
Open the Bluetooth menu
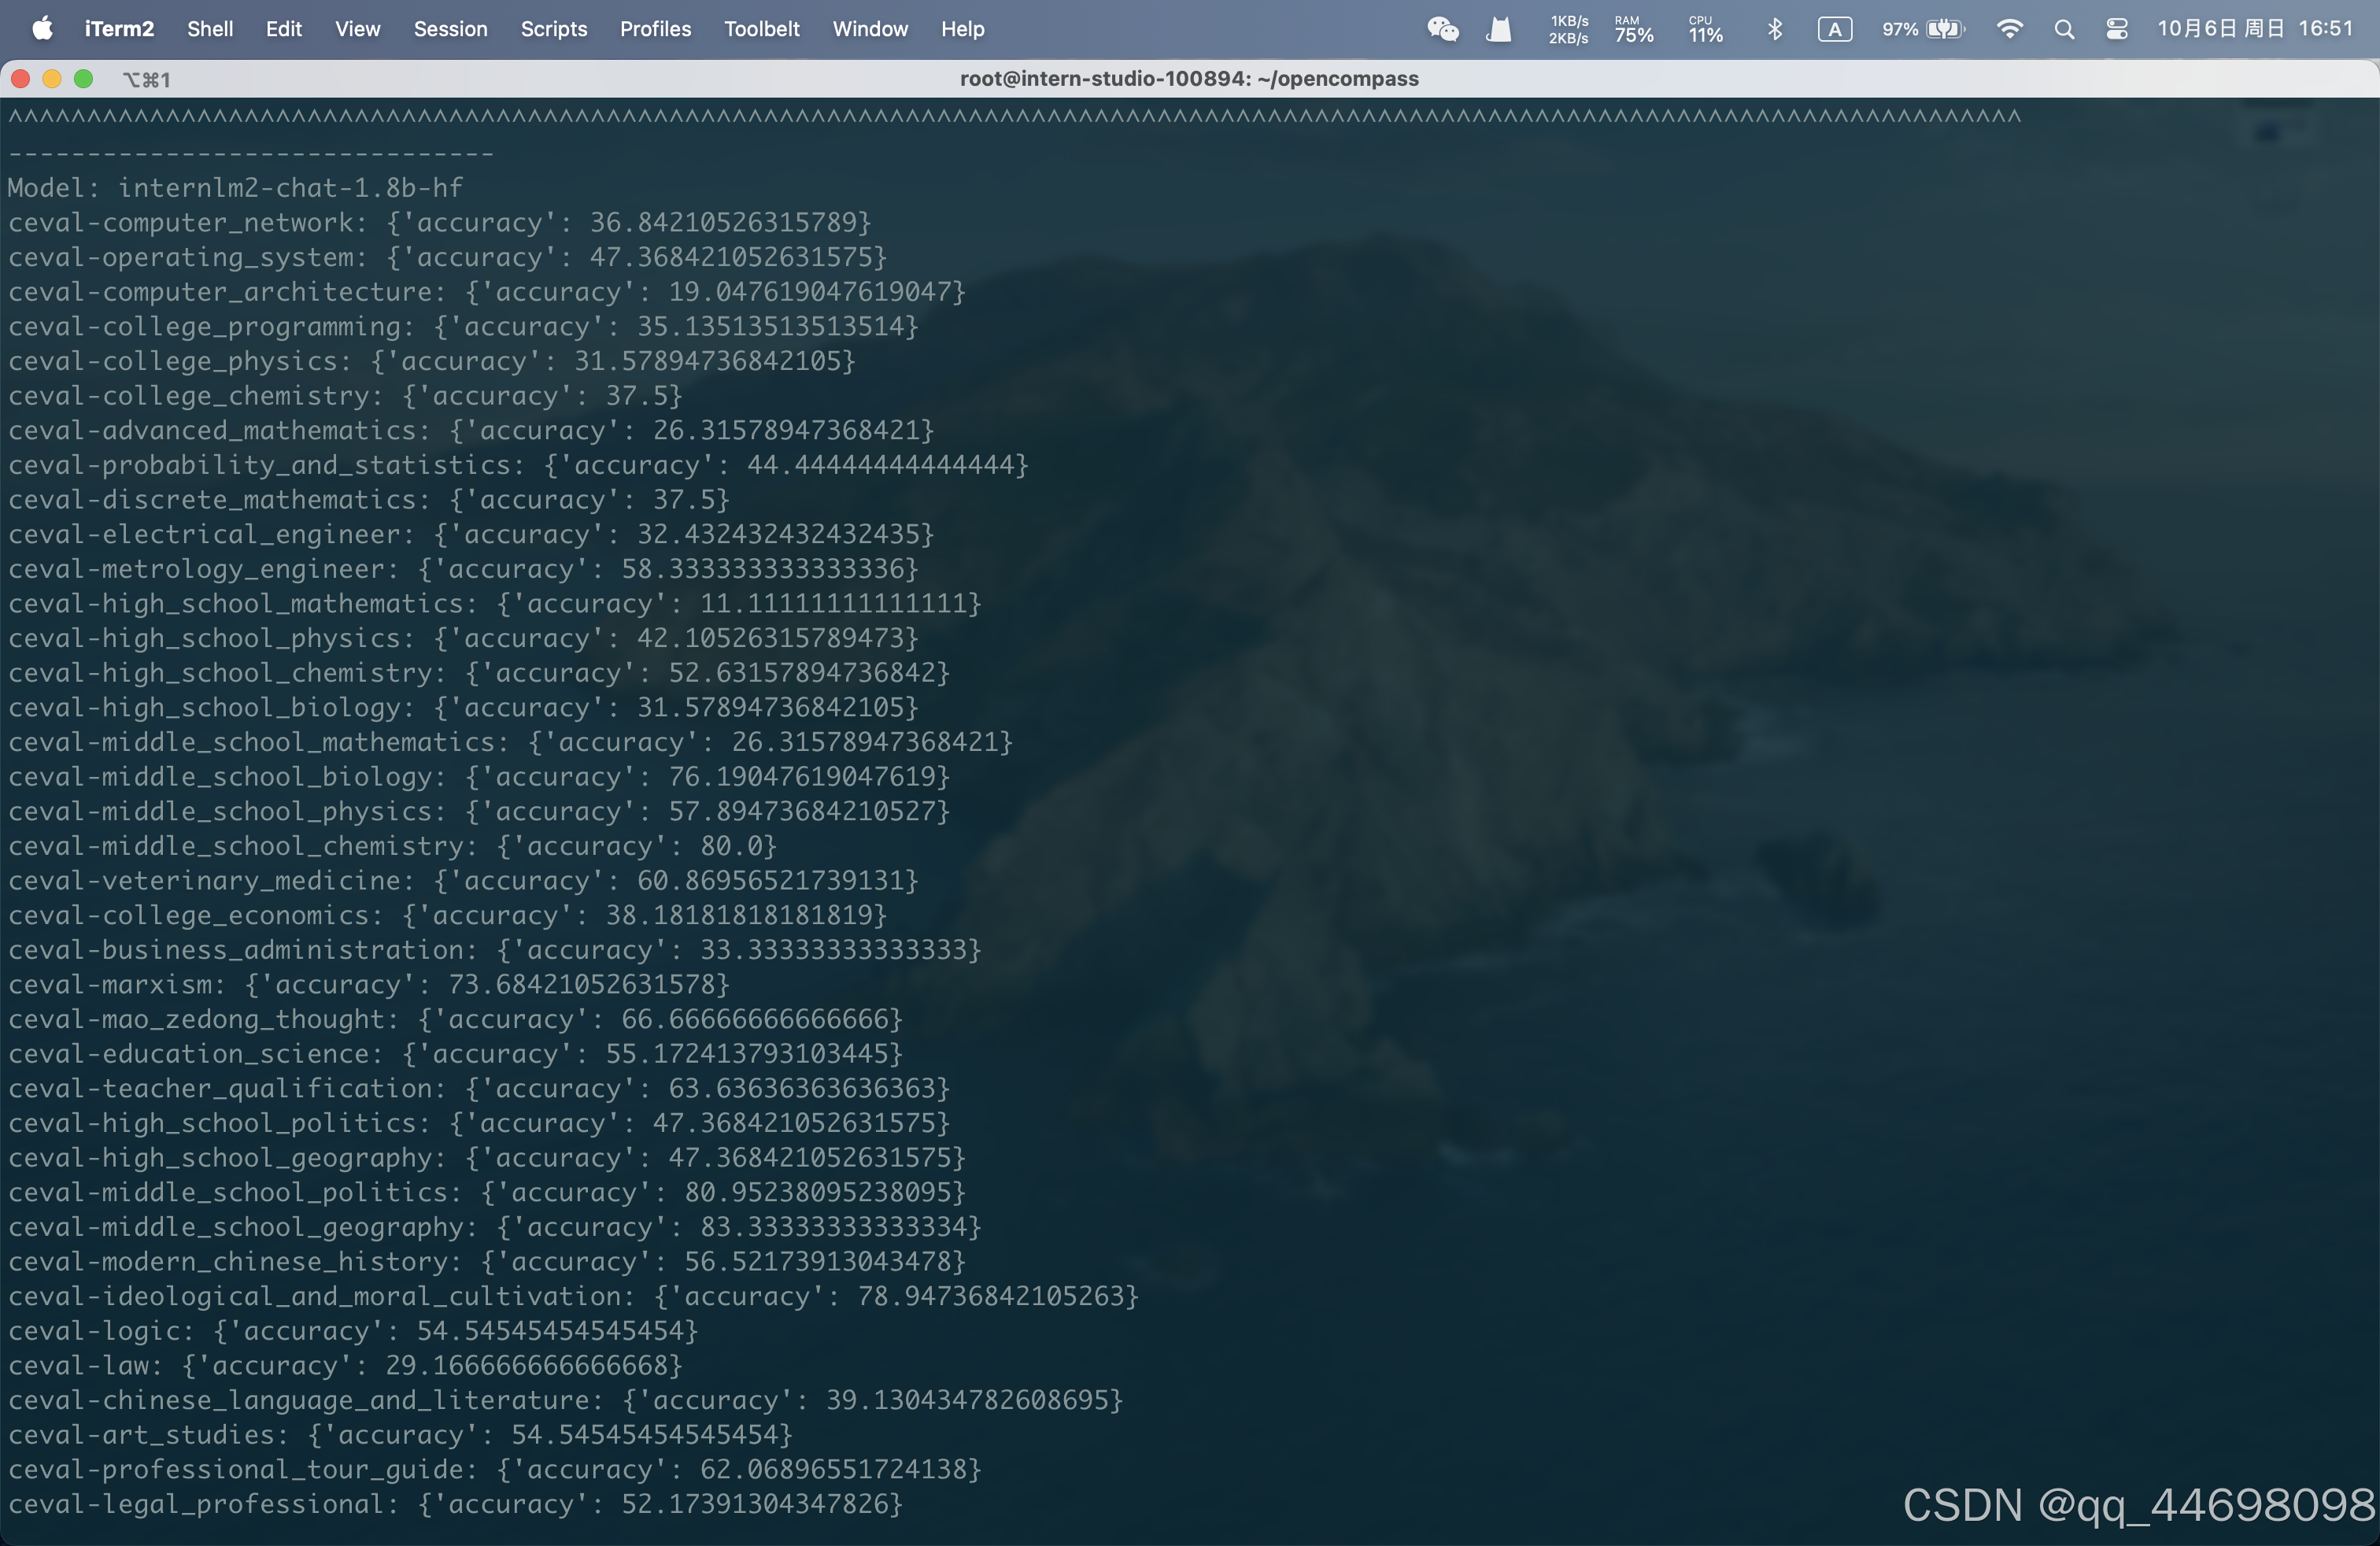[1775, 29]
